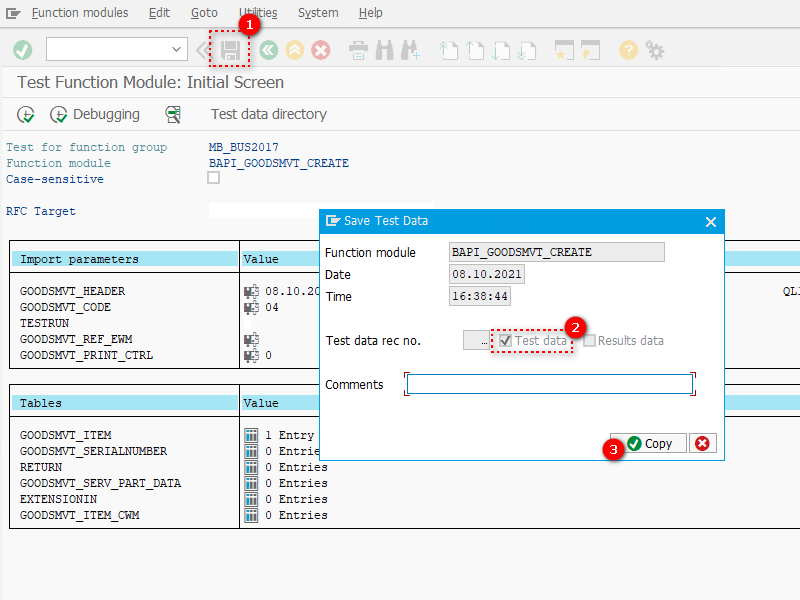Open the Print icon in the toolbar
The width and height of the screenshot is (800, 600).
(358, 49)
